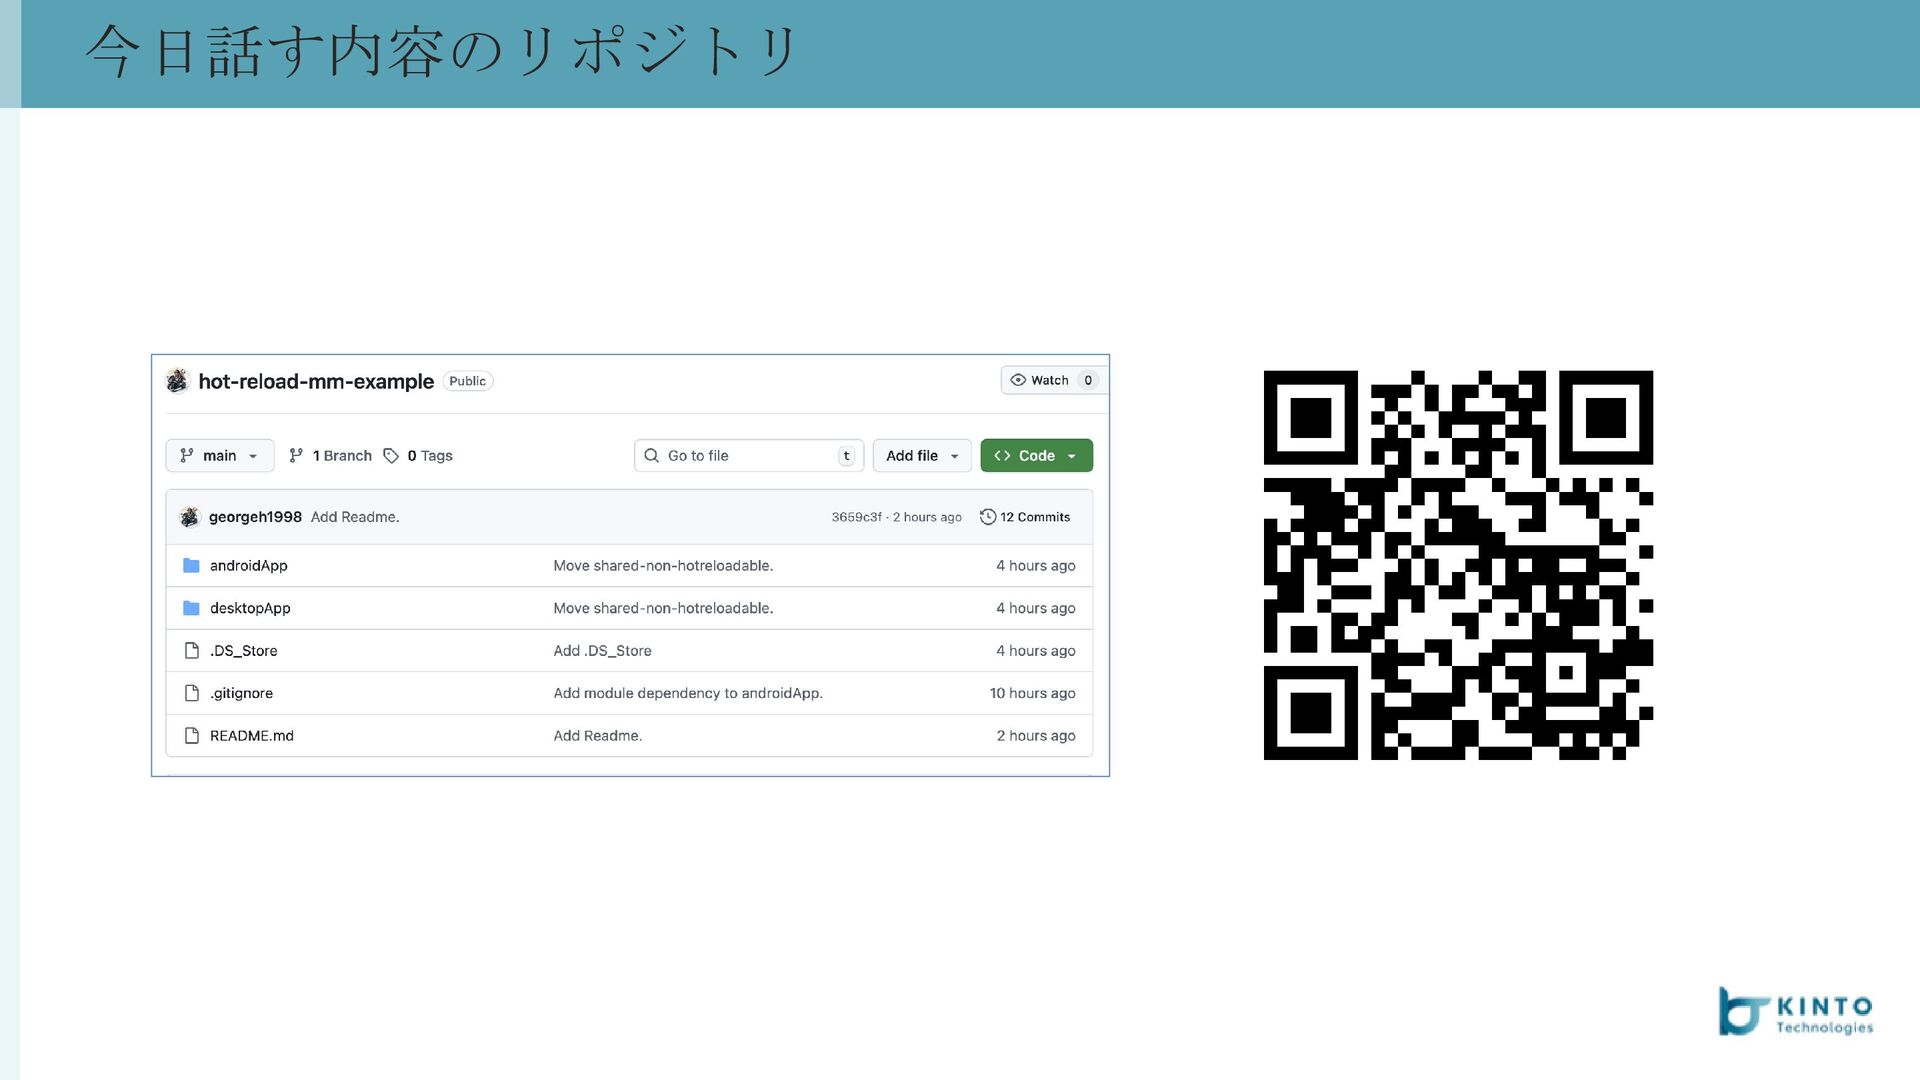The image size is (1920, 1080).
Task: Open the 12 Commits link
Action: click(x=1034, y=517)
